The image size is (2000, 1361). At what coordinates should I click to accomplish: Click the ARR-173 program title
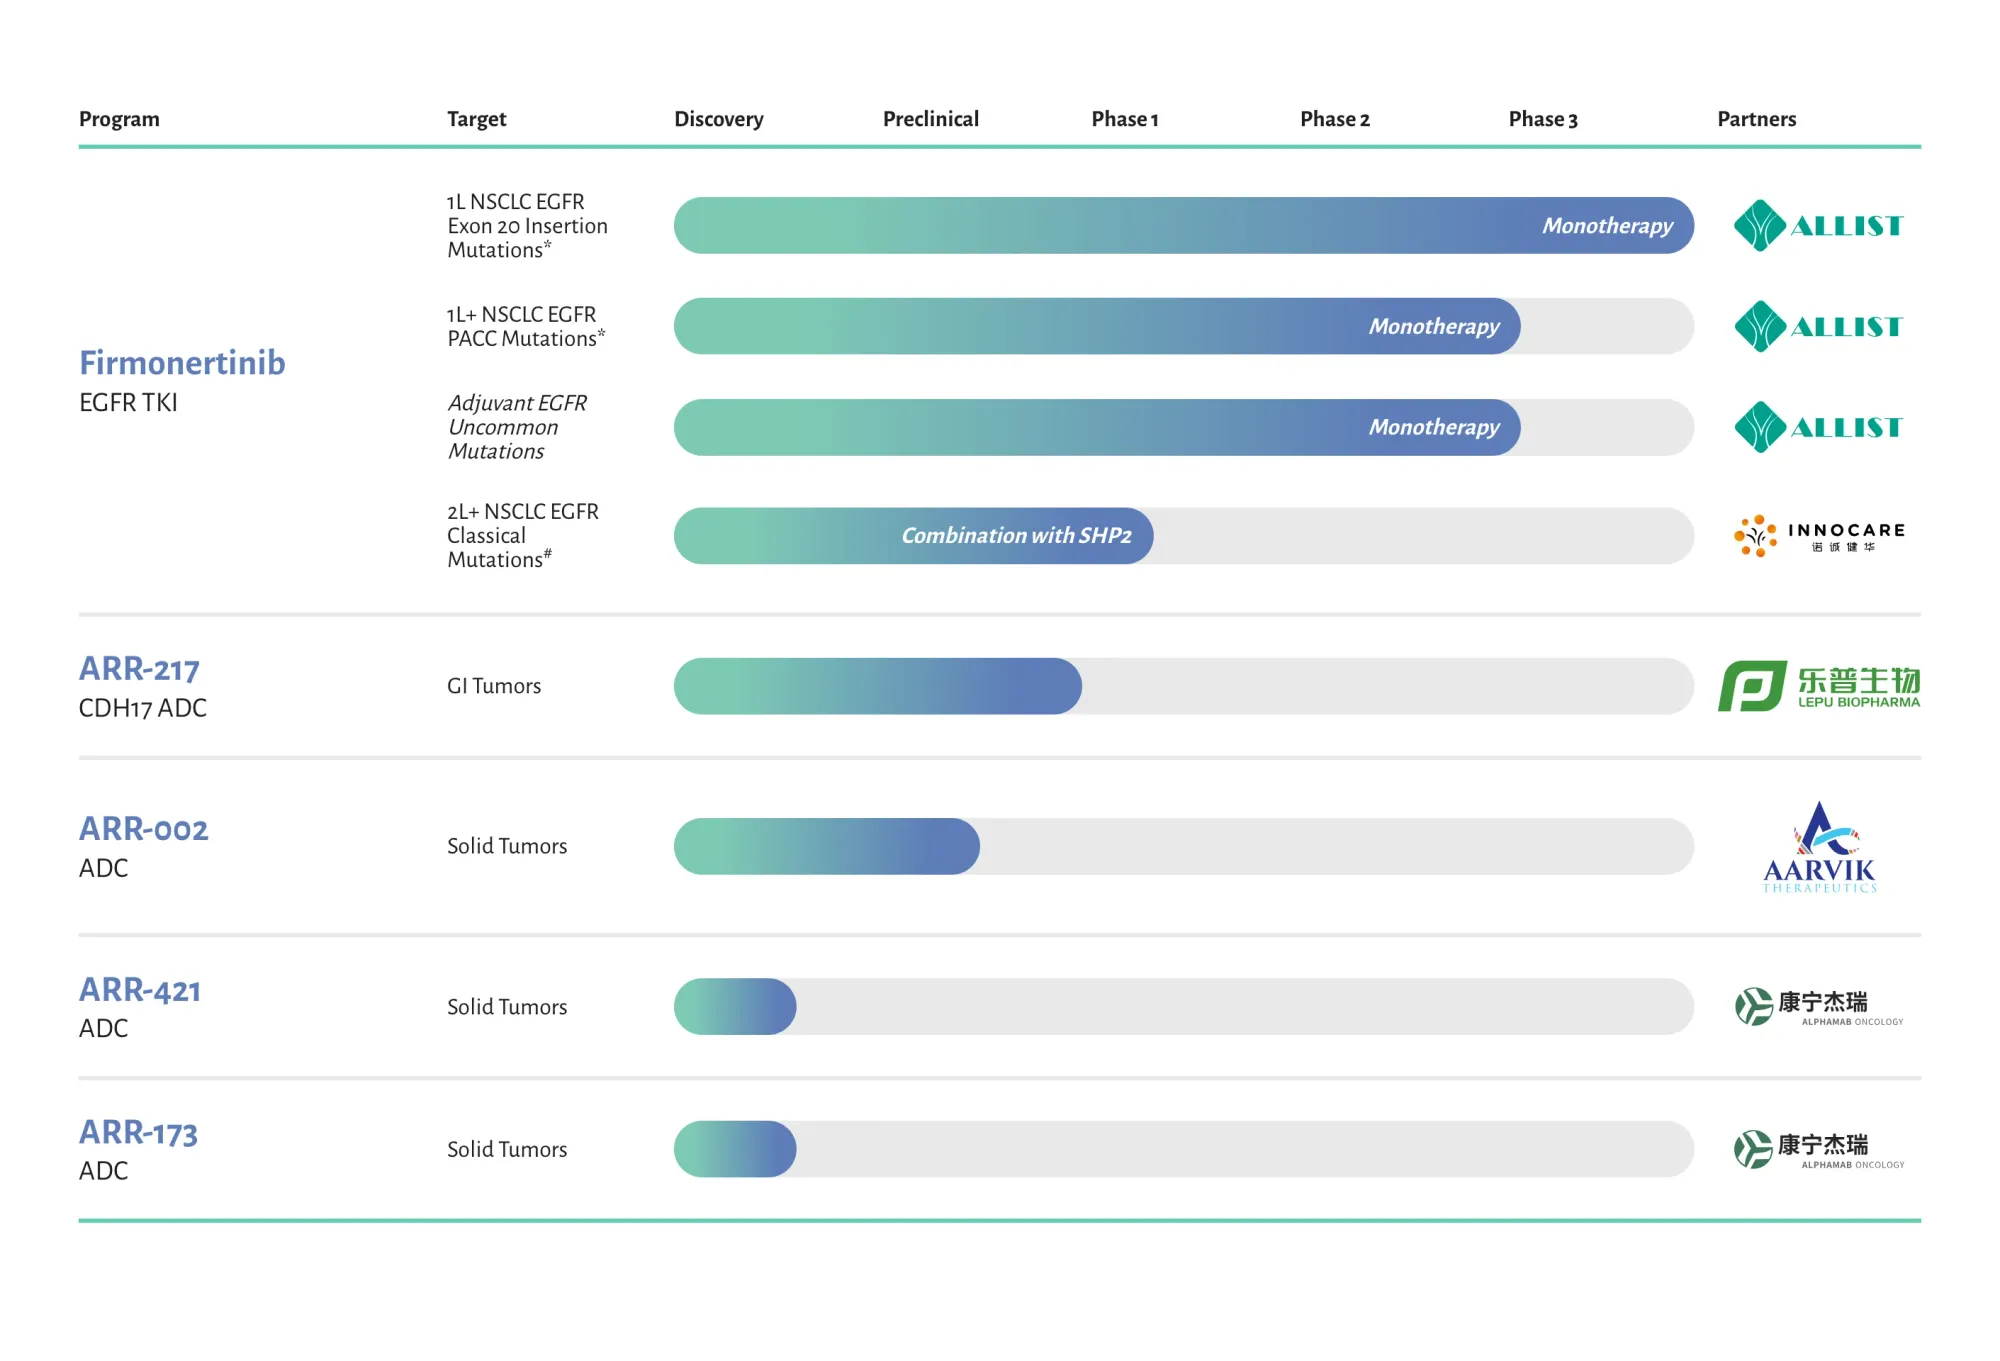coord(138,1132)
